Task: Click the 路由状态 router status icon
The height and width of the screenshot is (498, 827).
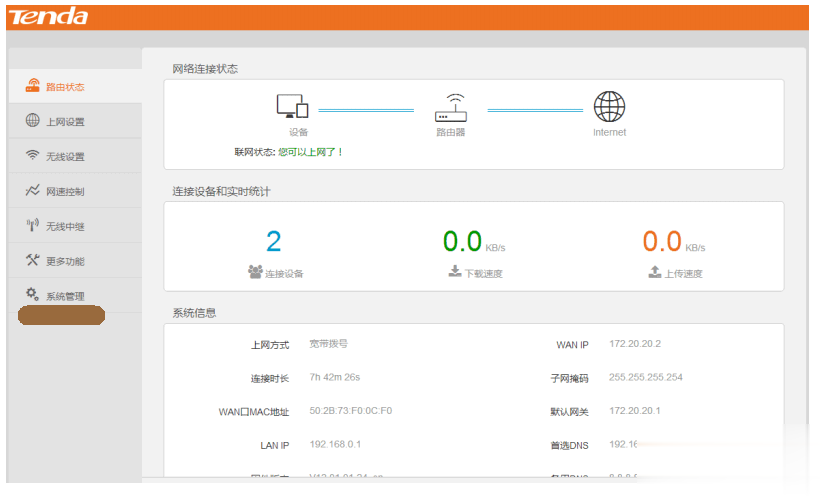Action: click(33, 85)
